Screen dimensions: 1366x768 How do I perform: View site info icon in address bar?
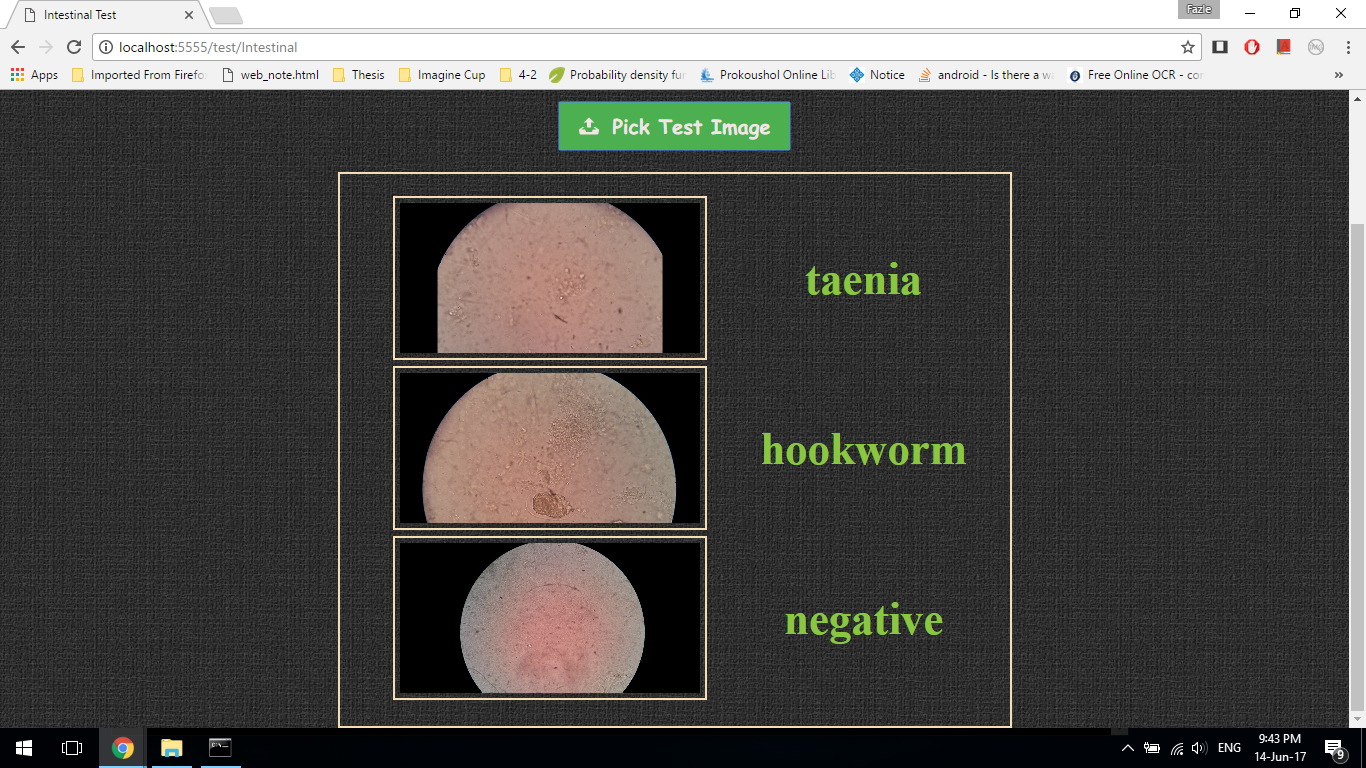(106, 47)
